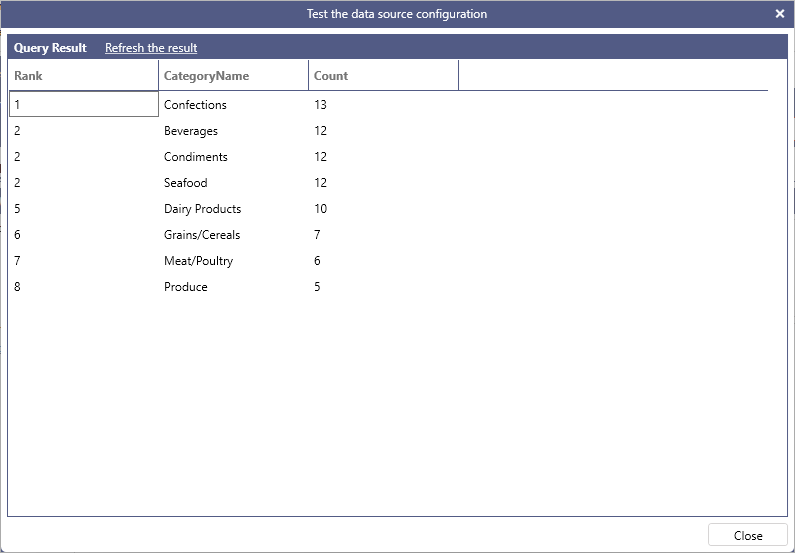Select the Grains/Cereals cell
This screenshot has height=553, width=795.
(233, 235)
